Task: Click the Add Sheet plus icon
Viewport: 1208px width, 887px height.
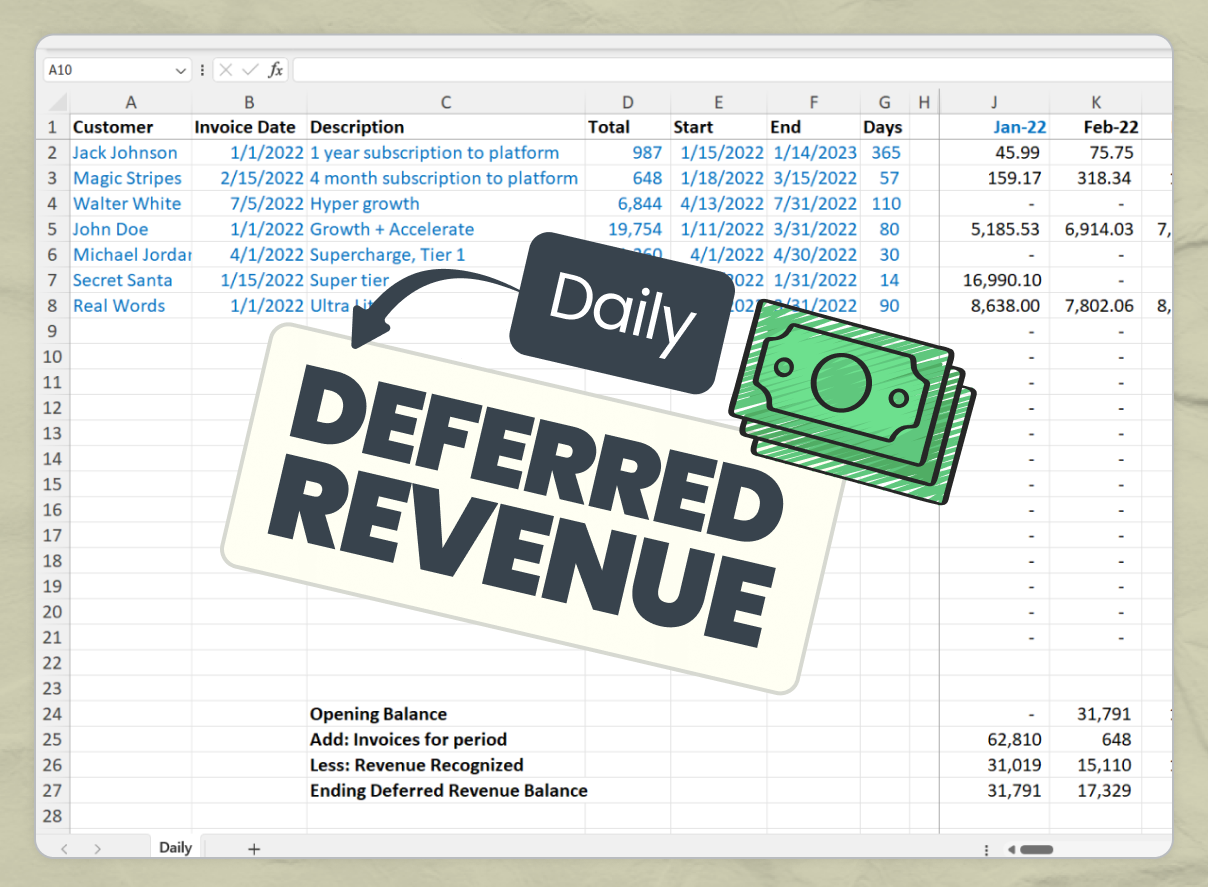Action: (253, 847)
